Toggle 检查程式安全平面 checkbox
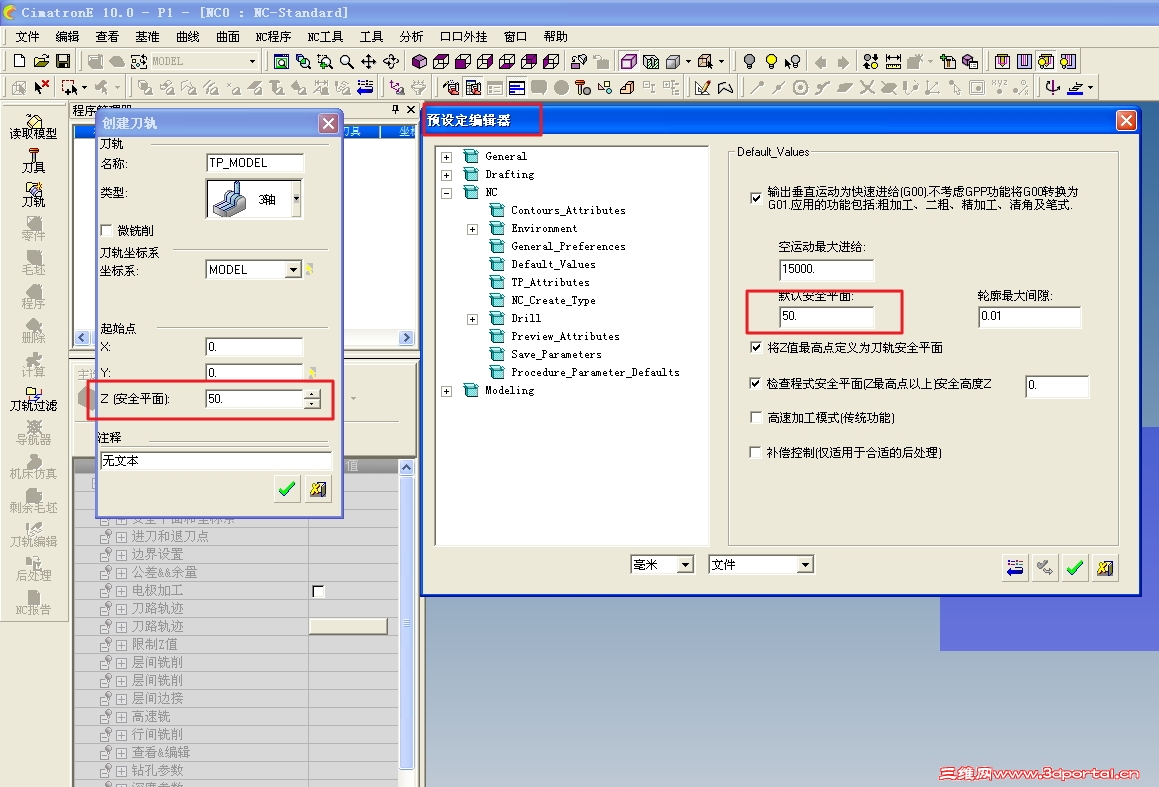 tap(755, 383)
